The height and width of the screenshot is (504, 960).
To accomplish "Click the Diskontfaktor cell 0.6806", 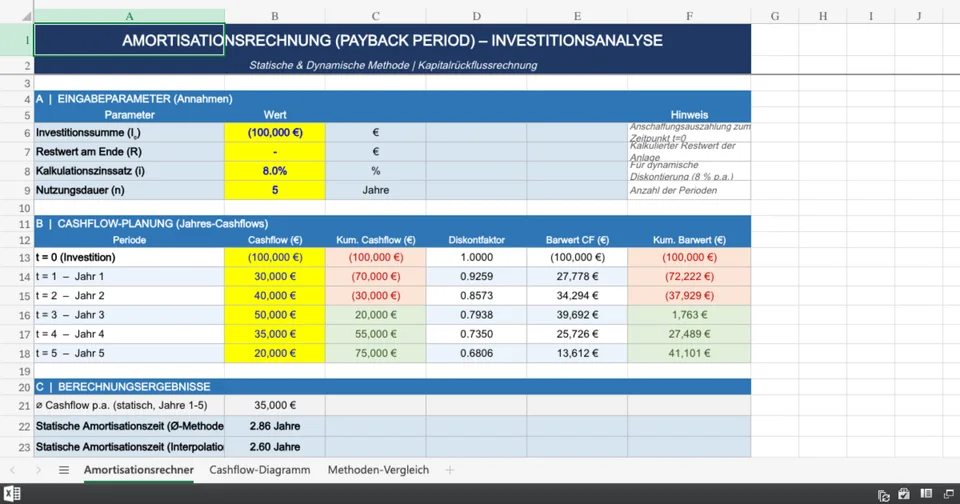I will (476, 353).
